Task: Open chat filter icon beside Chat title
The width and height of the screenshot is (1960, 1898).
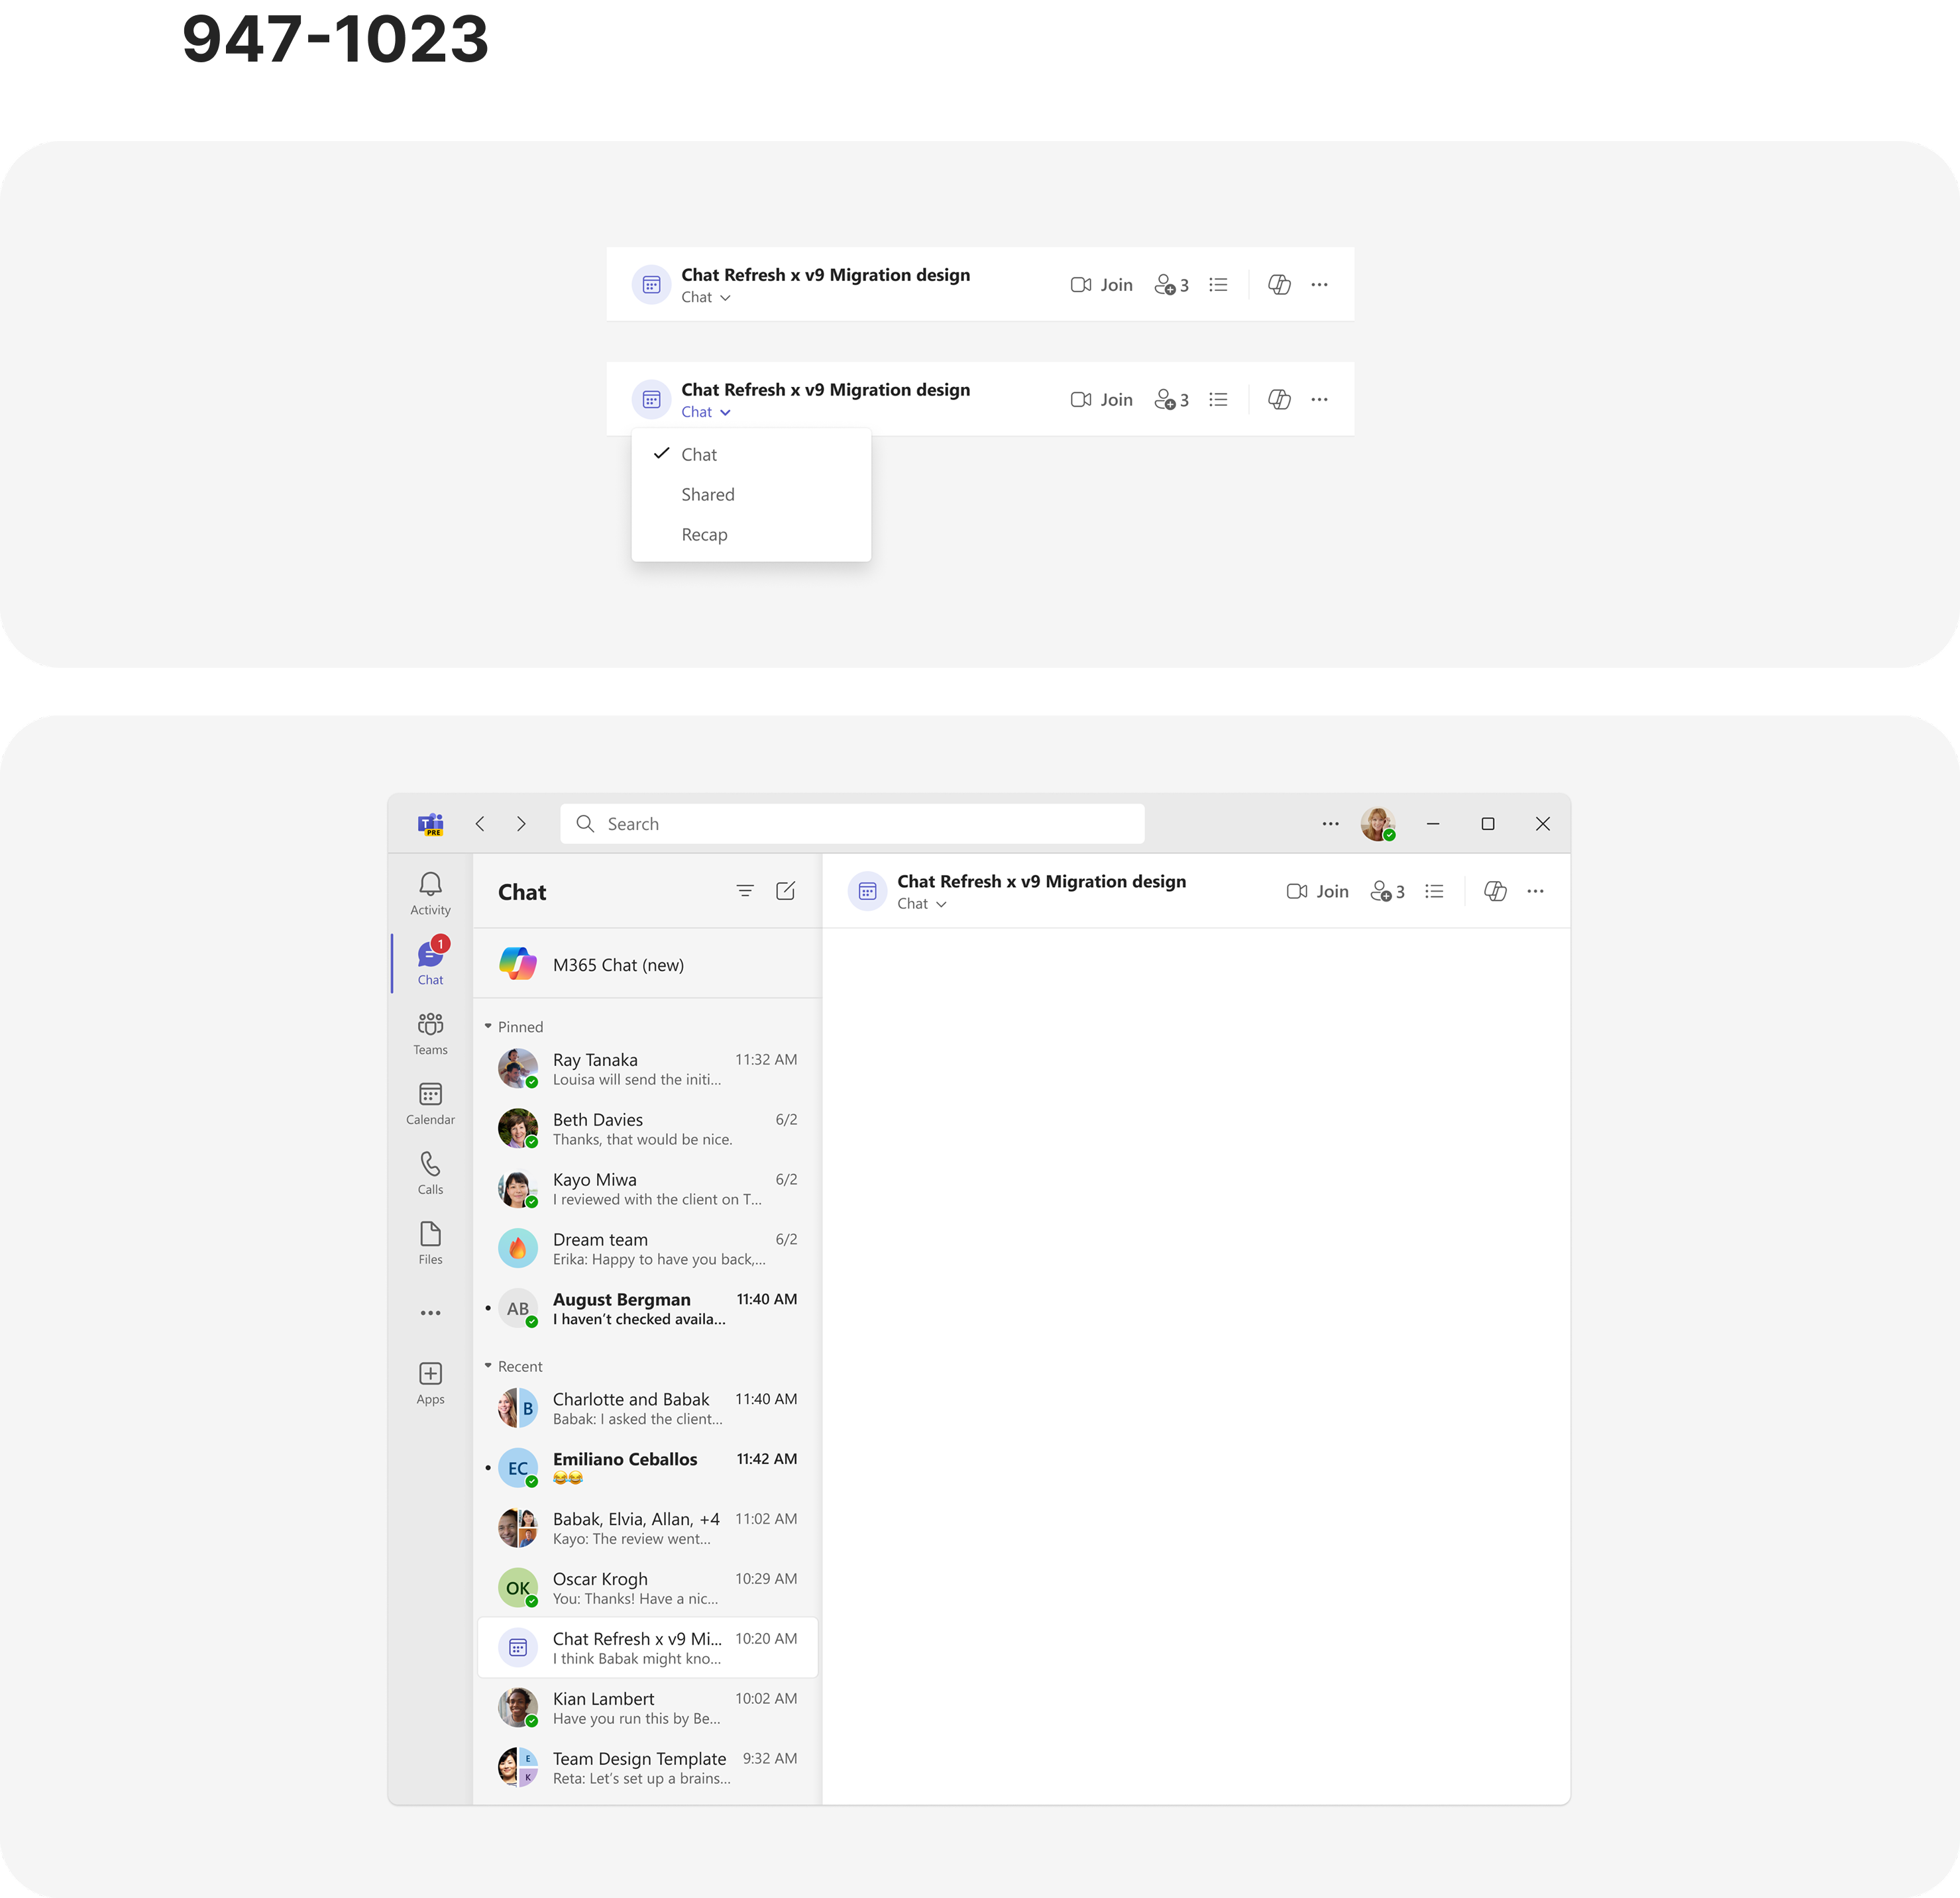Action: pyautogui.click(x=745, y=890)
